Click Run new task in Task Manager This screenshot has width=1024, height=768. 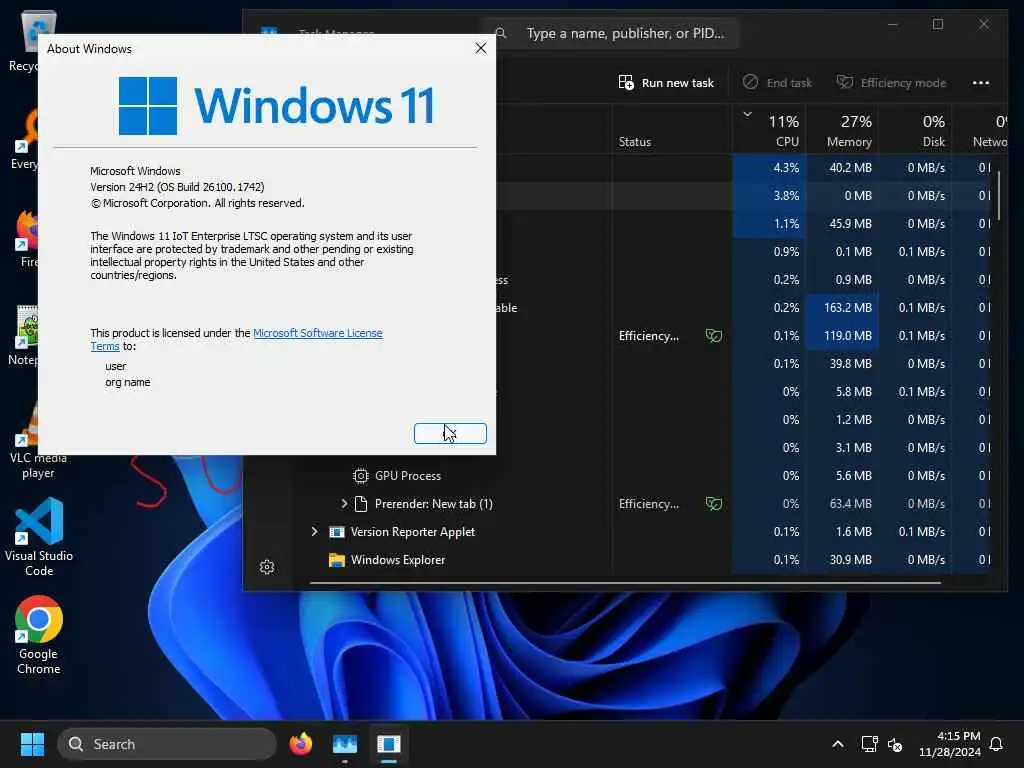coord(666,83)
